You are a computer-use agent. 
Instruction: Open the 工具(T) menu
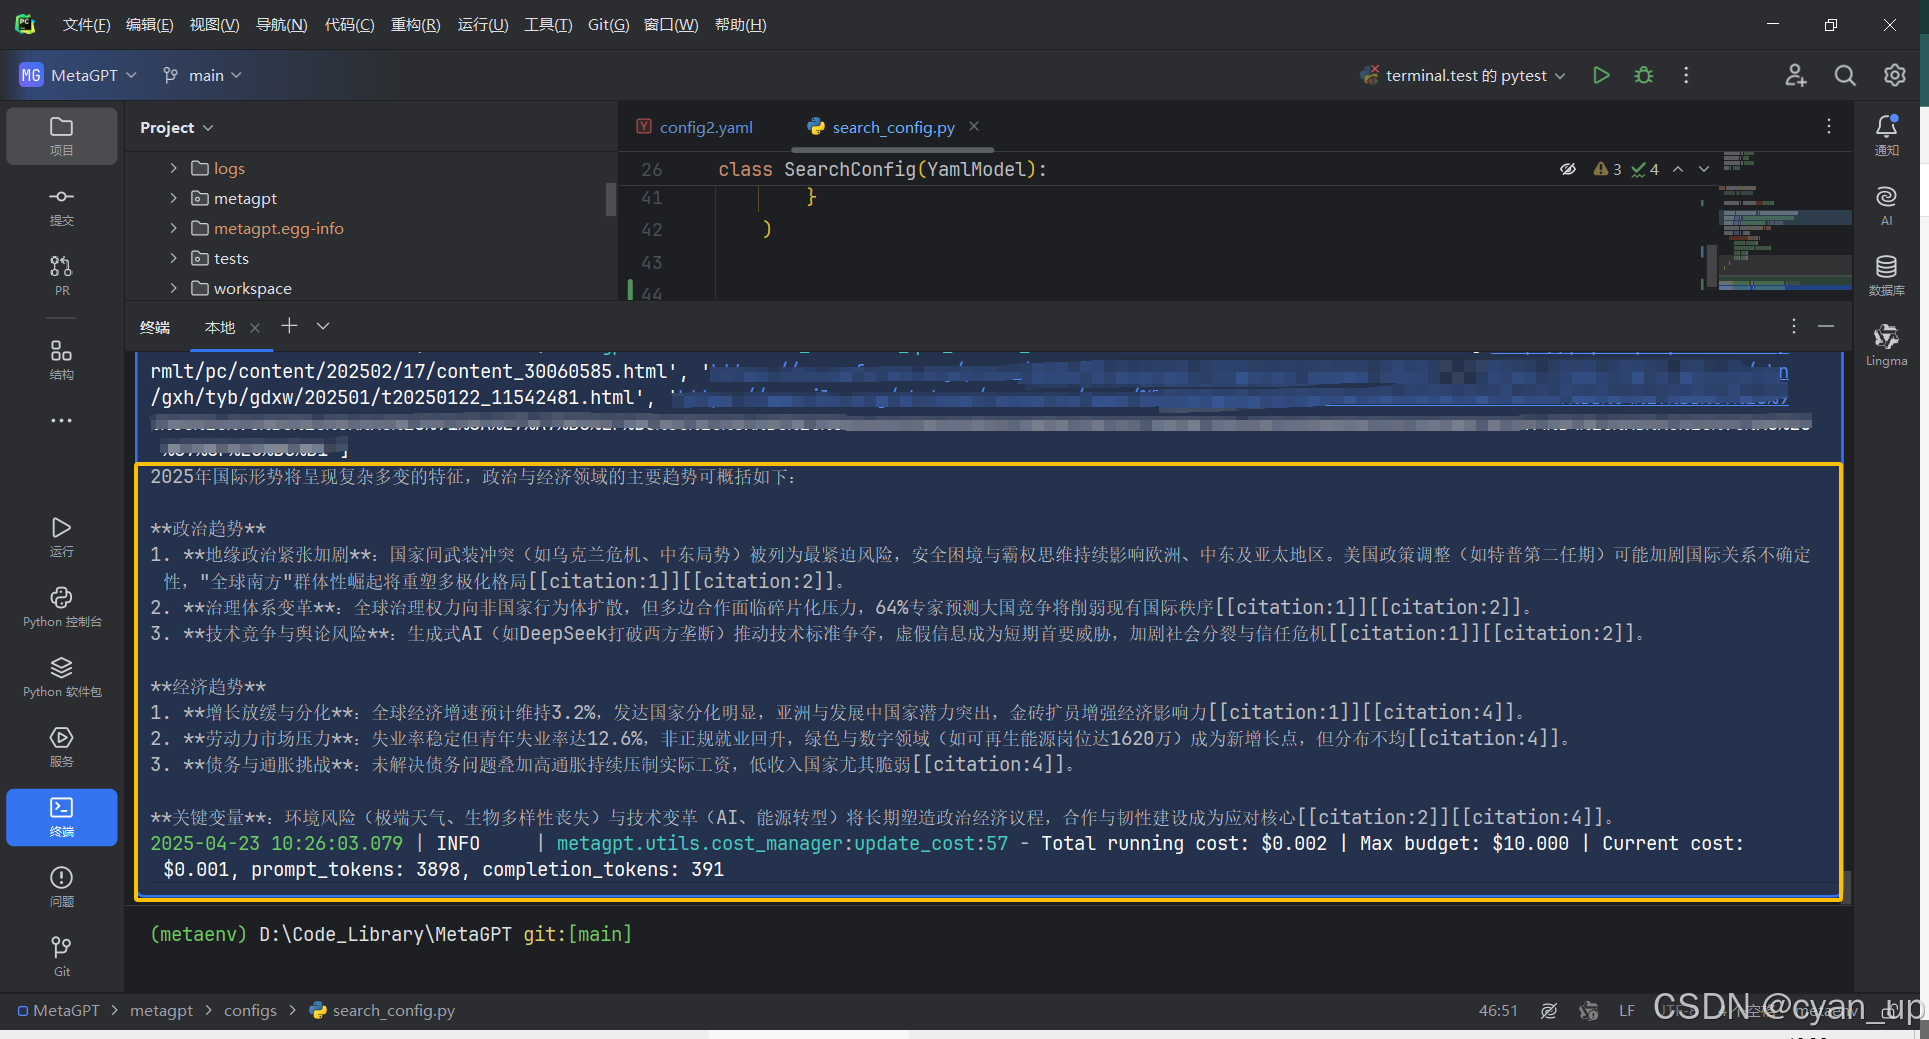[548, 25]
